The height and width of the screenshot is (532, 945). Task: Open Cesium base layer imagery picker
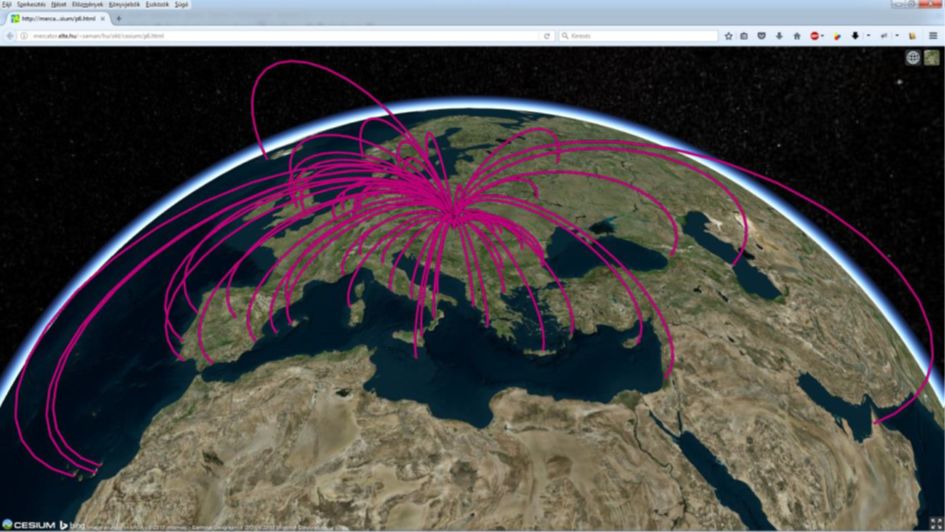[932, 58]
